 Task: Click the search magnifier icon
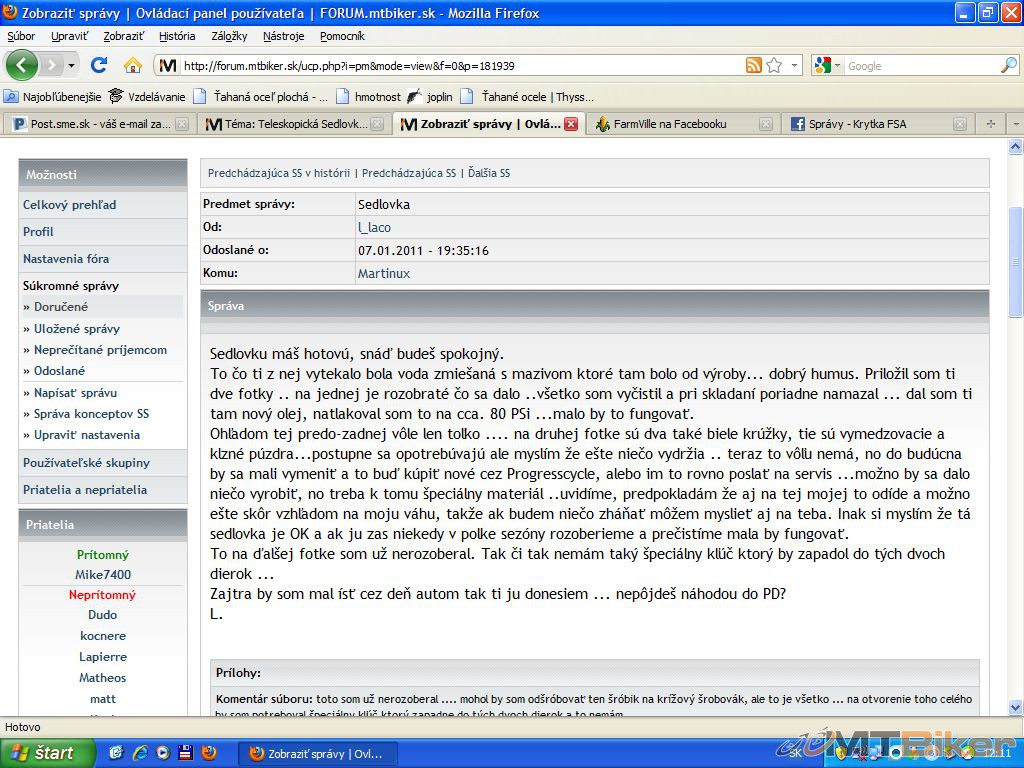1008,65
